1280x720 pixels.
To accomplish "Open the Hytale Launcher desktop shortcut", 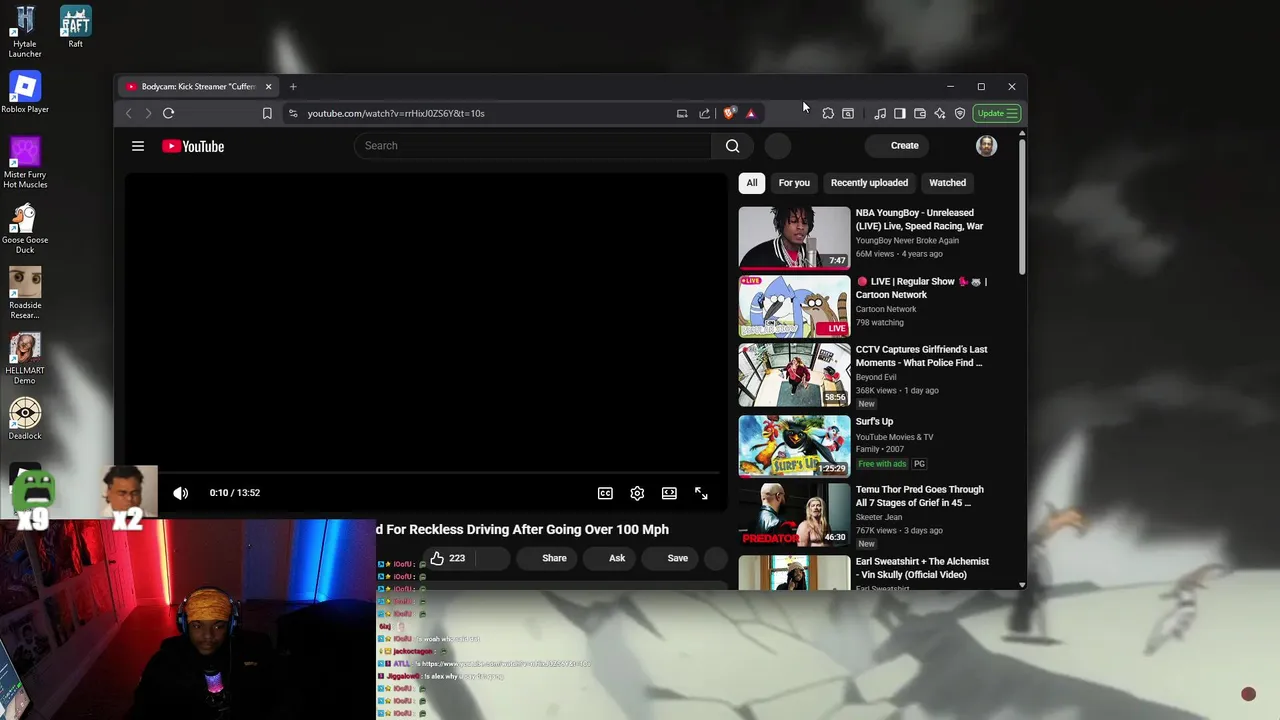I will click(x=25, y=32).
